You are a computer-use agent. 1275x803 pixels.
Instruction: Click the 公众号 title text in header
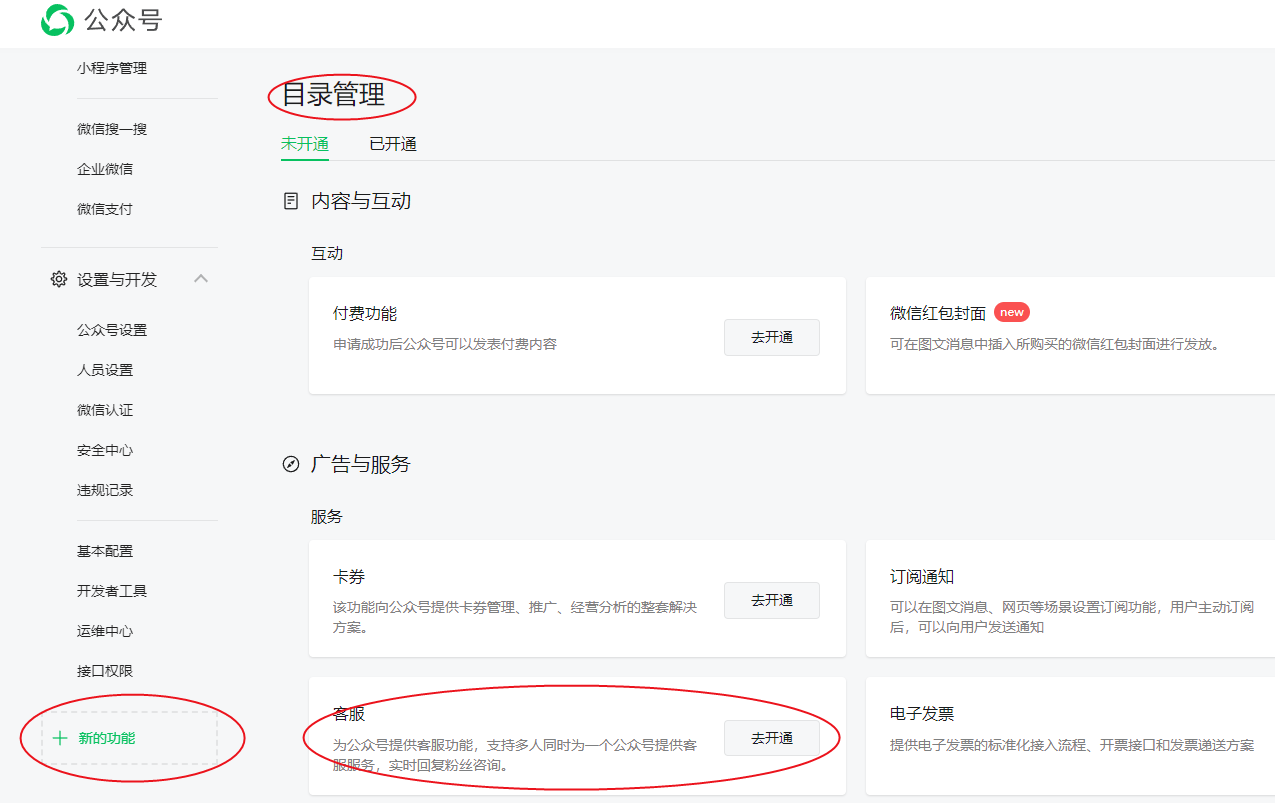[124, 20]
